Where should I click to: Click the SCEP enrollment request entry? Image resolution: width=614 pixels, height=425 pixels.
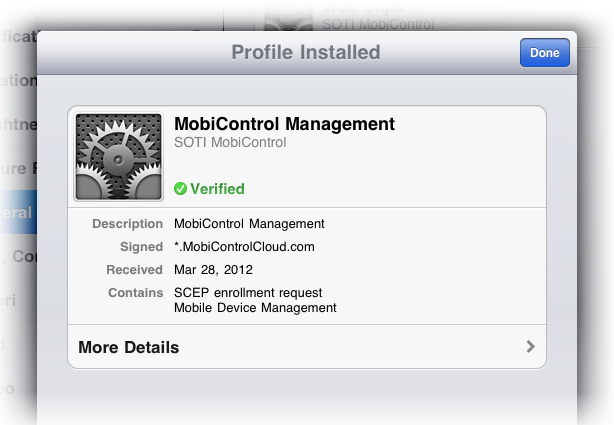pyautogui.click(x=248, y=292)
